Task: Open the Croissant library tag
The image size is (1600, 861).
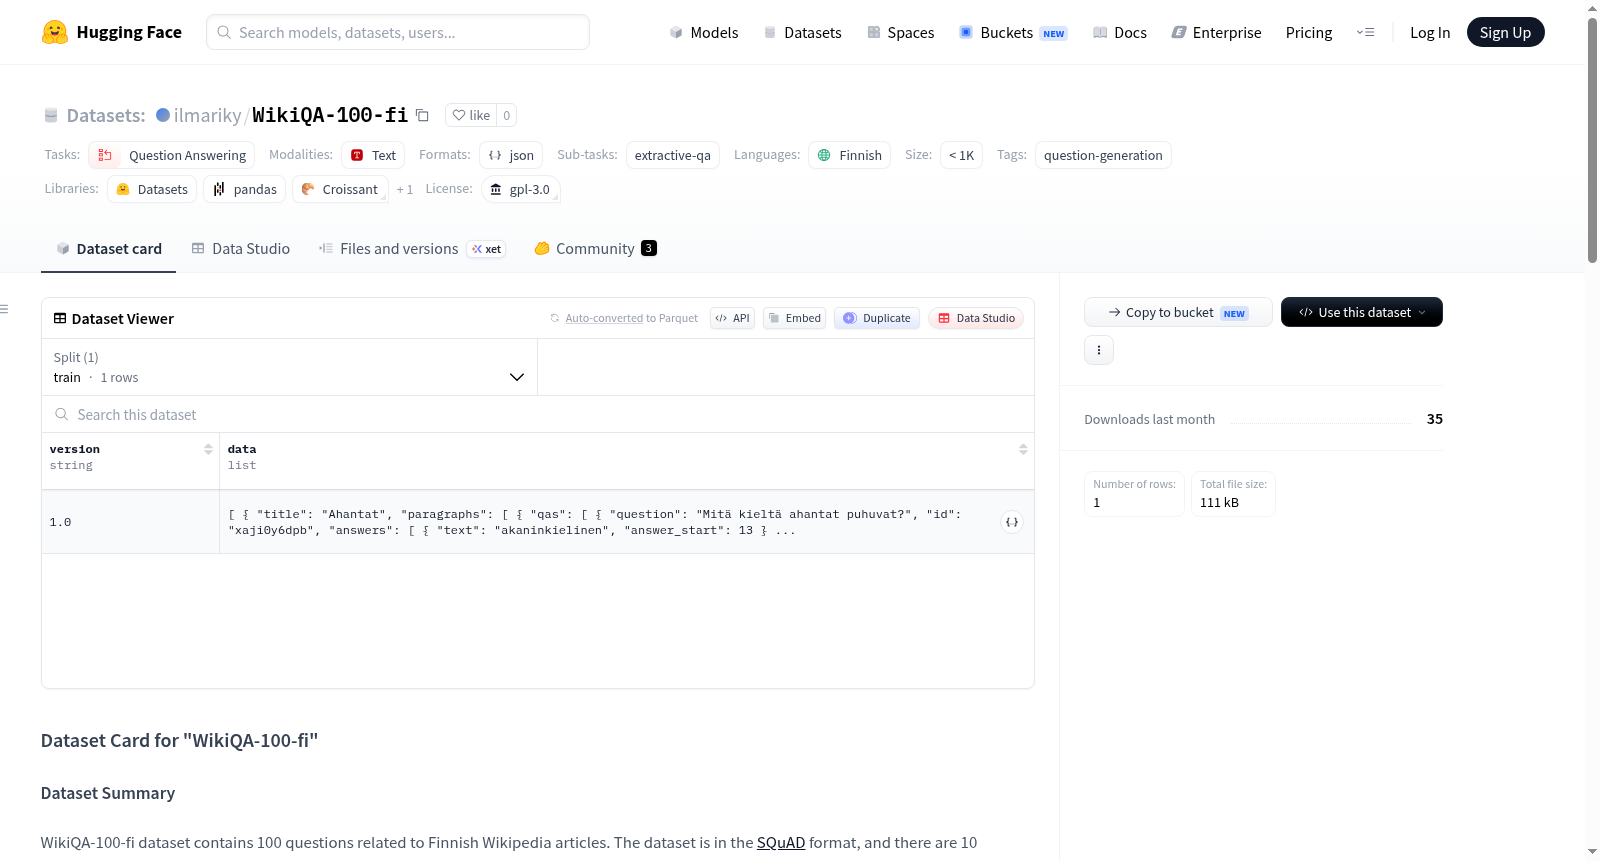Action: pos(340,189)
